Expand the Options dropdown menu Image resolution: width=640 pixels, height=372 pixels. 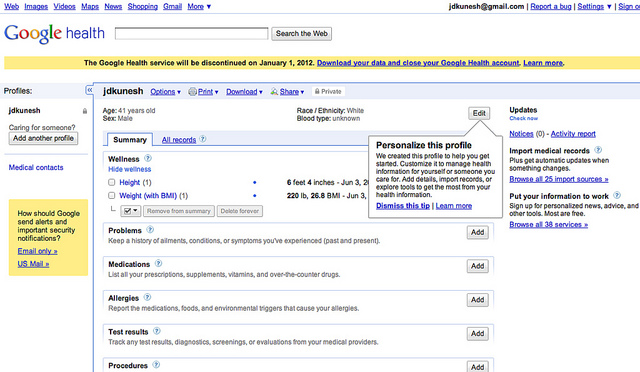click(165, 91)
